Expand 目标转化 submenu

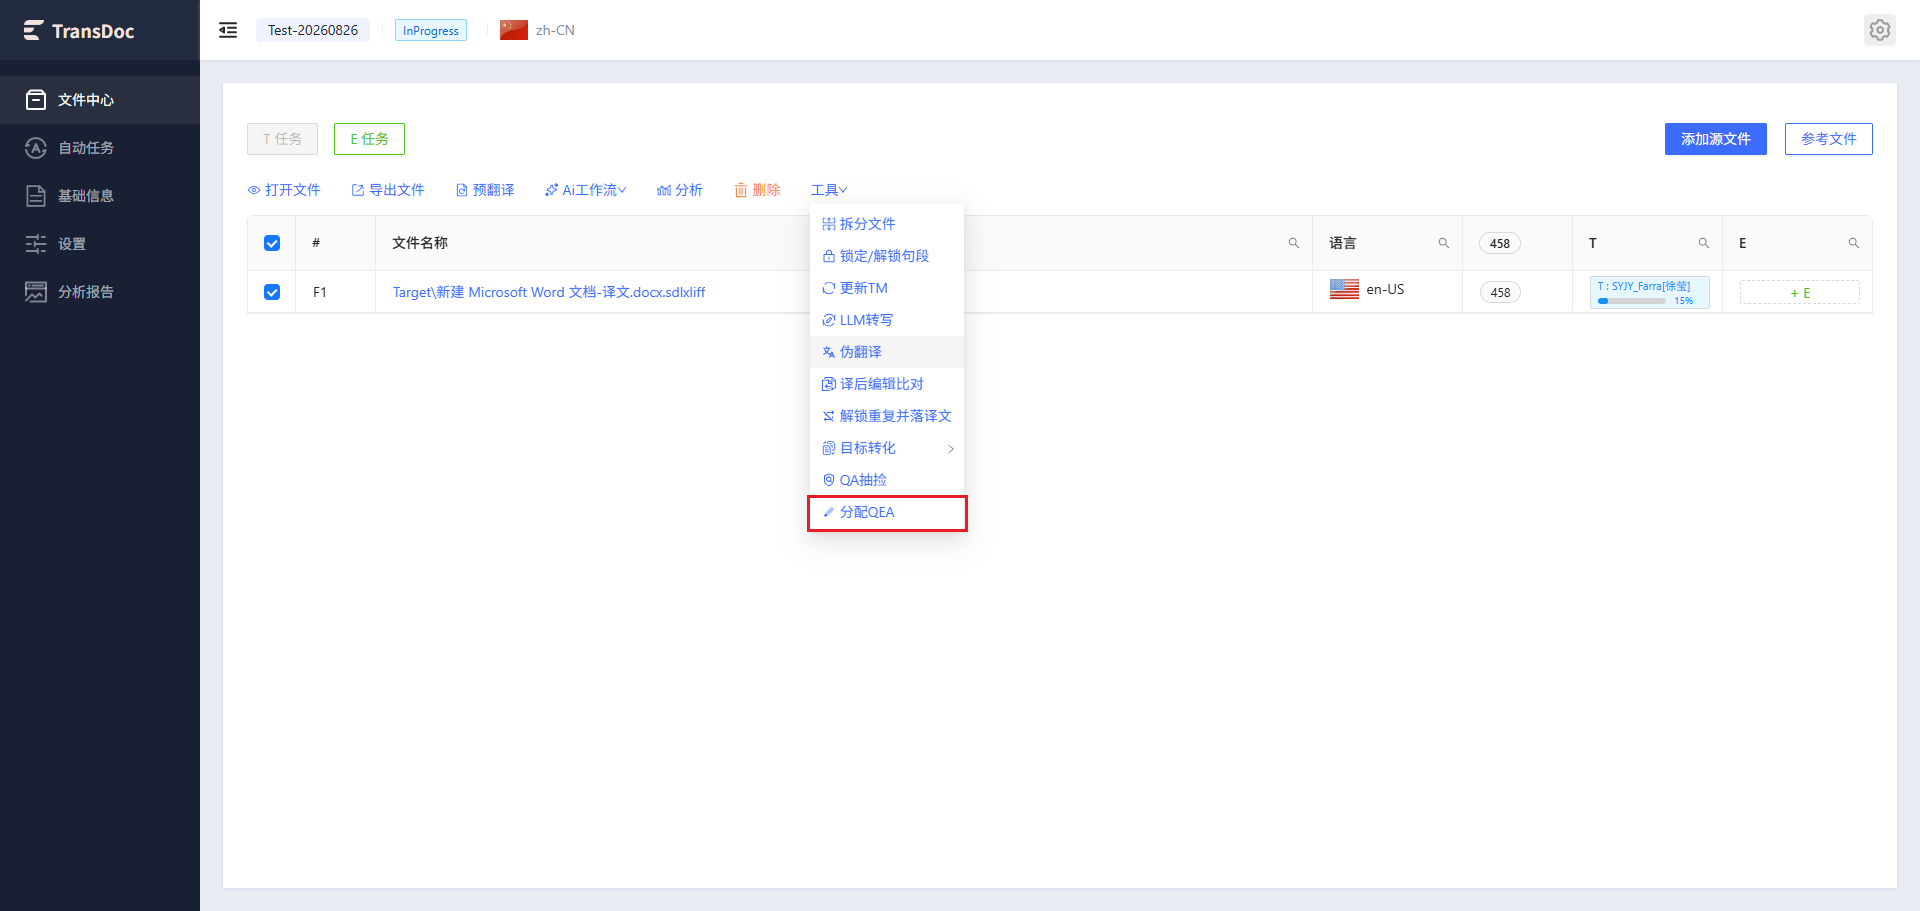(887, 448)
